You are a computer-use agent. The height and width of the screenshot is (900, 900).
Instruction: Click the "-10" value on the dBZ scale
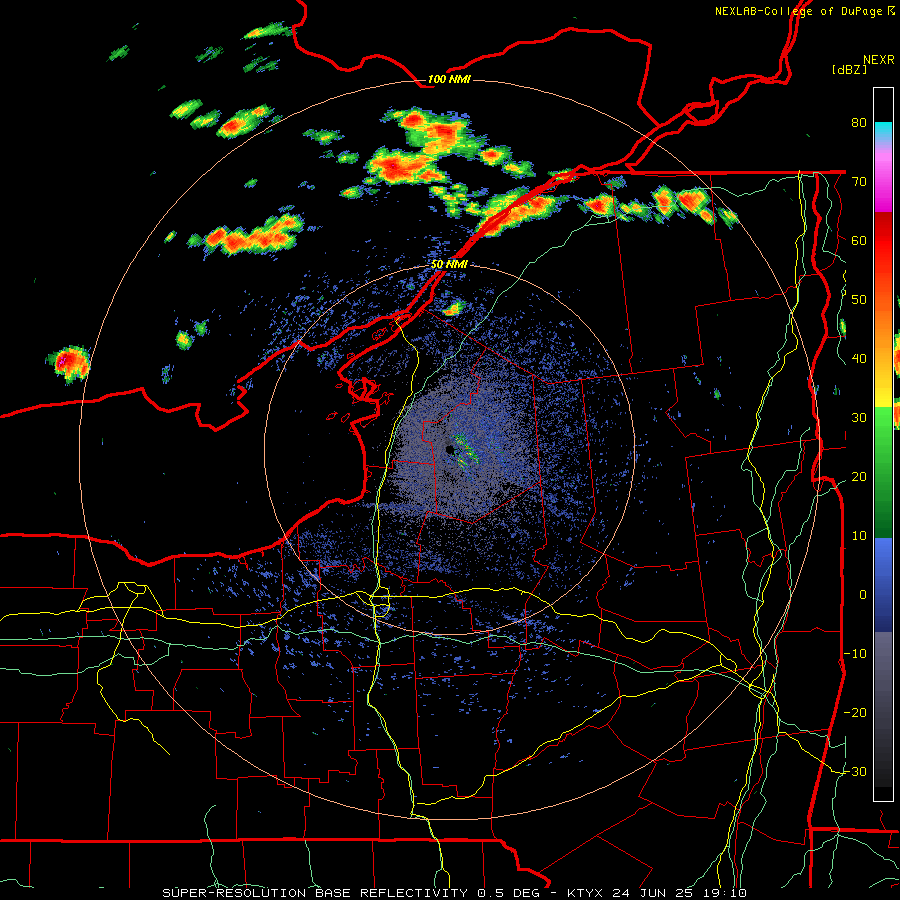(855, 653)
